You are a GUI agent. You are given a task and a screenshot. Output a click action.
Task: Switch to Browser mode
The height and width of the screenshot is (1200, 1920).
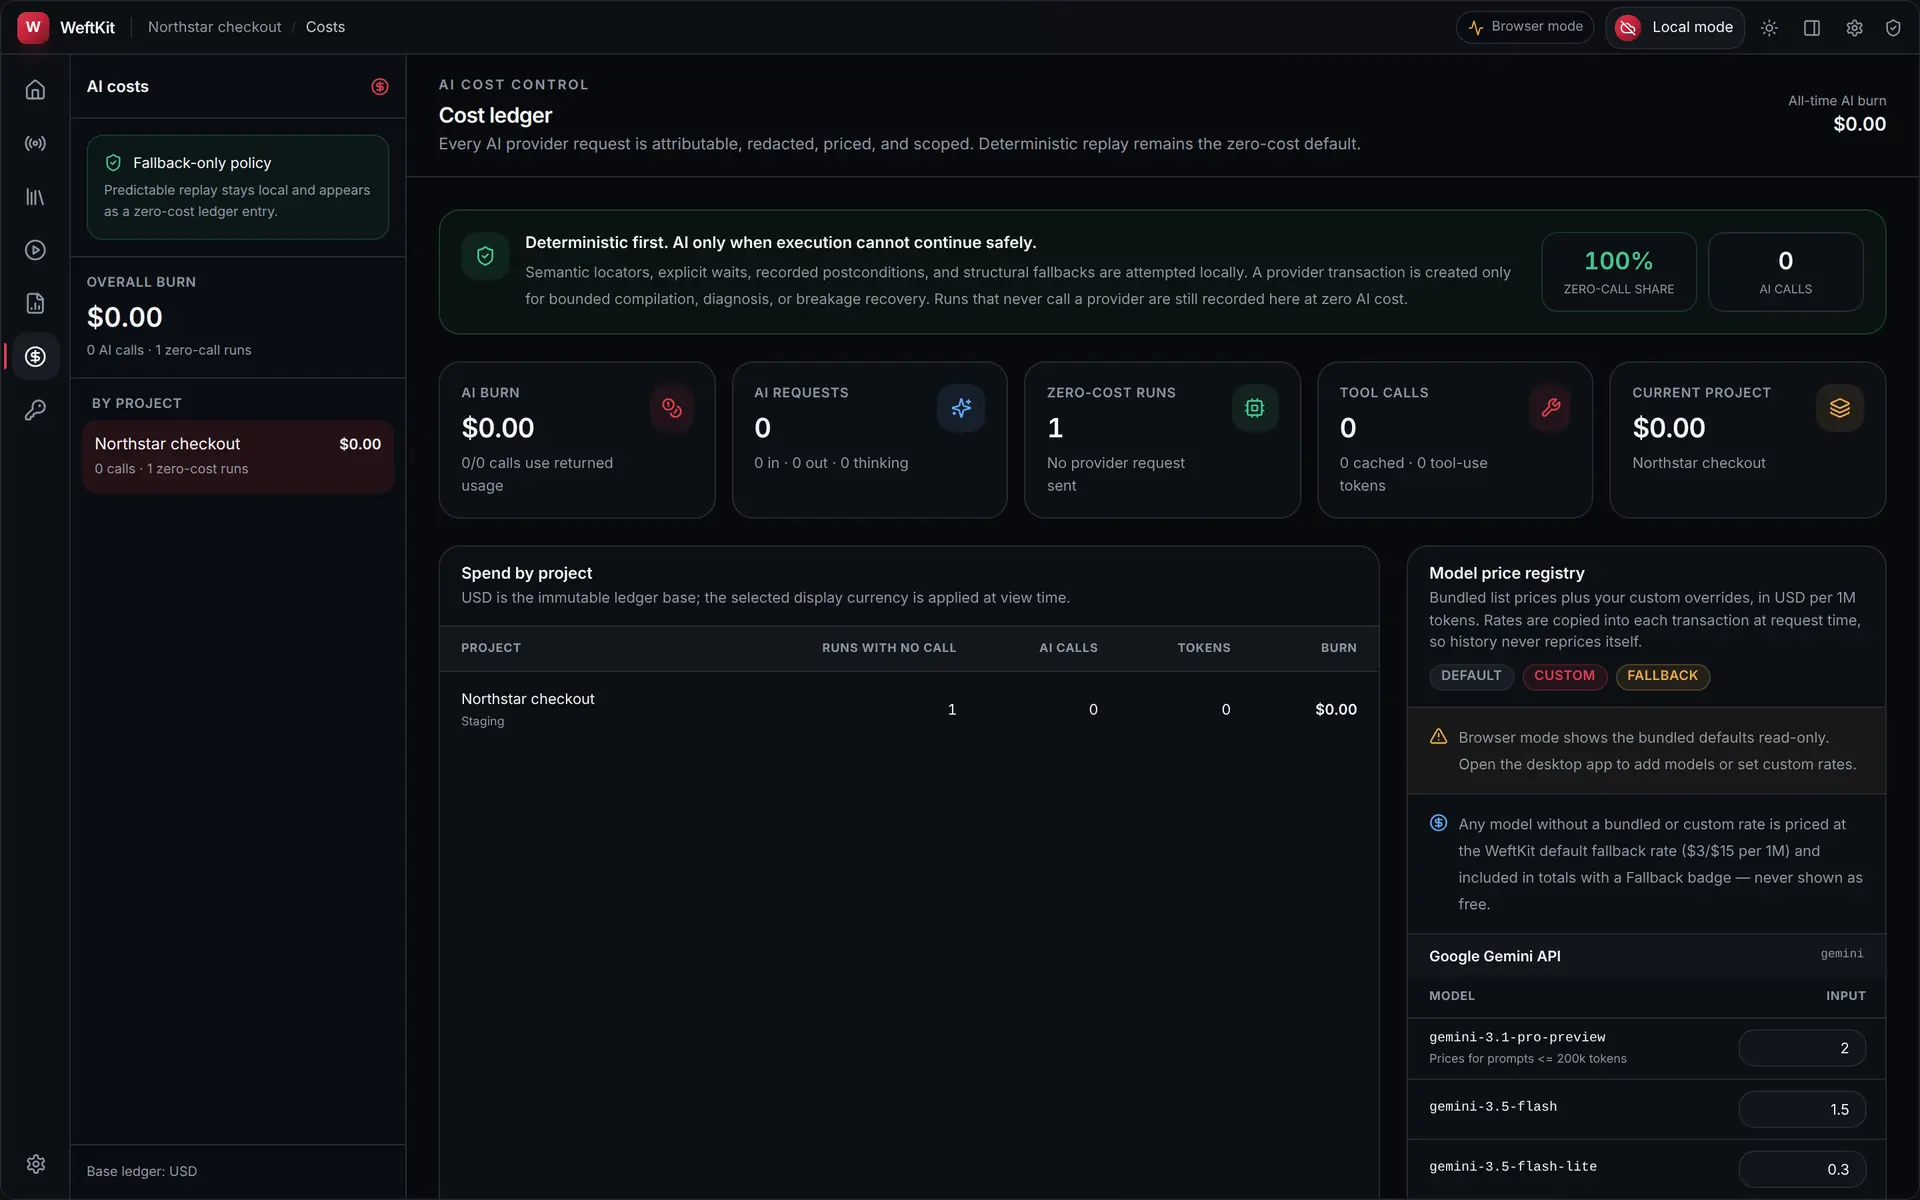(1525, 27)
